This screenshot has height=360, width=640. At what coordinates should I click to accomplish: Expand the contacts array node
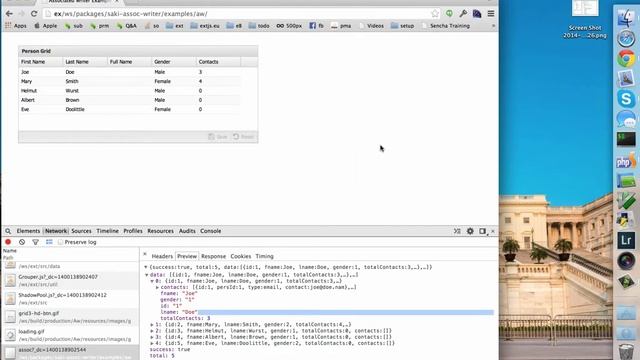tap(158, 287)
